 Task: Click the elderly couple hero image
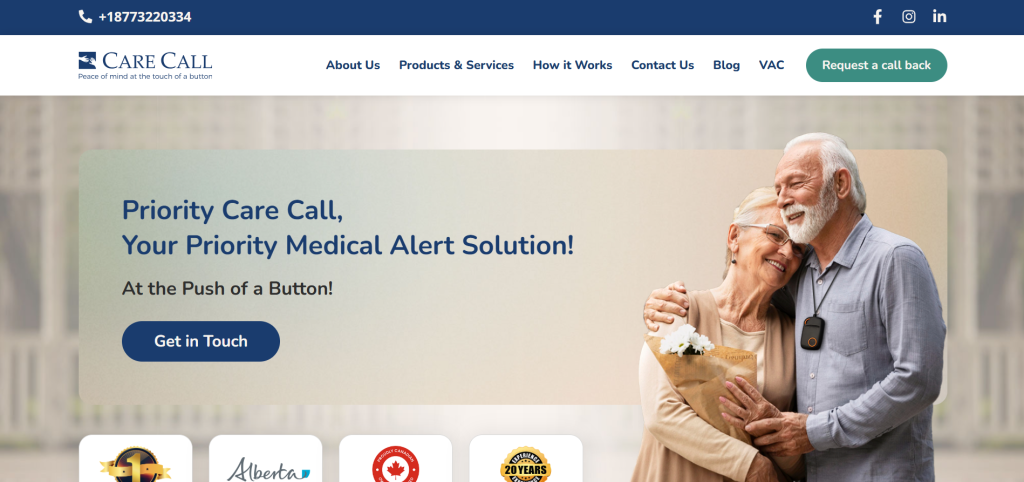[788, 307]
